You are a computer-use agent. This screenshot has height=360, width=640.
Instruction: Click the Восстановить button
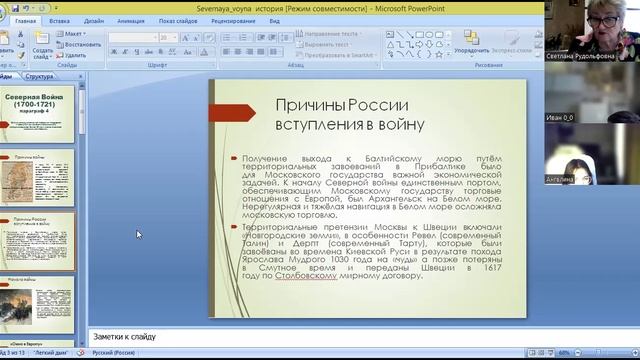coord(78,44)
